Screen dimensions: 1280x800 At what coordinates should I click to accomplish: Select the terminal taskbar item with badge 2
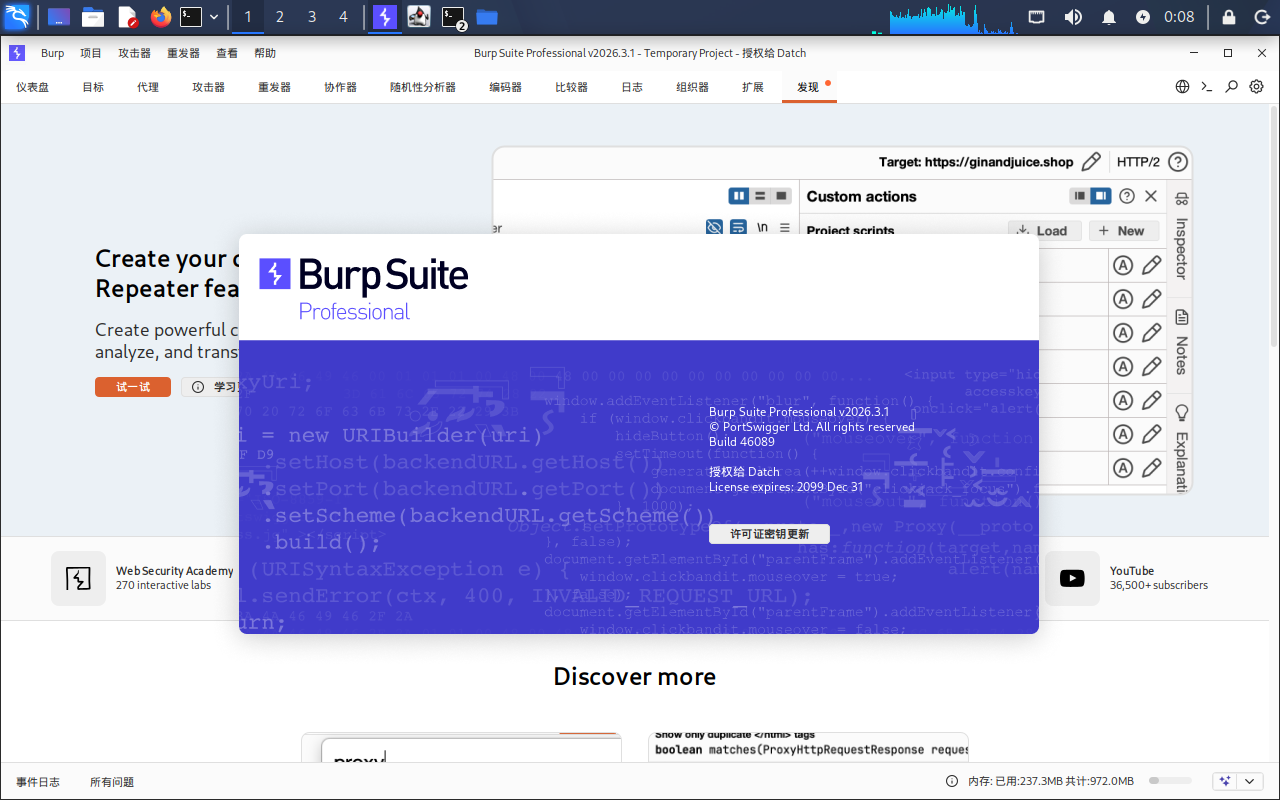pos(454,16)
